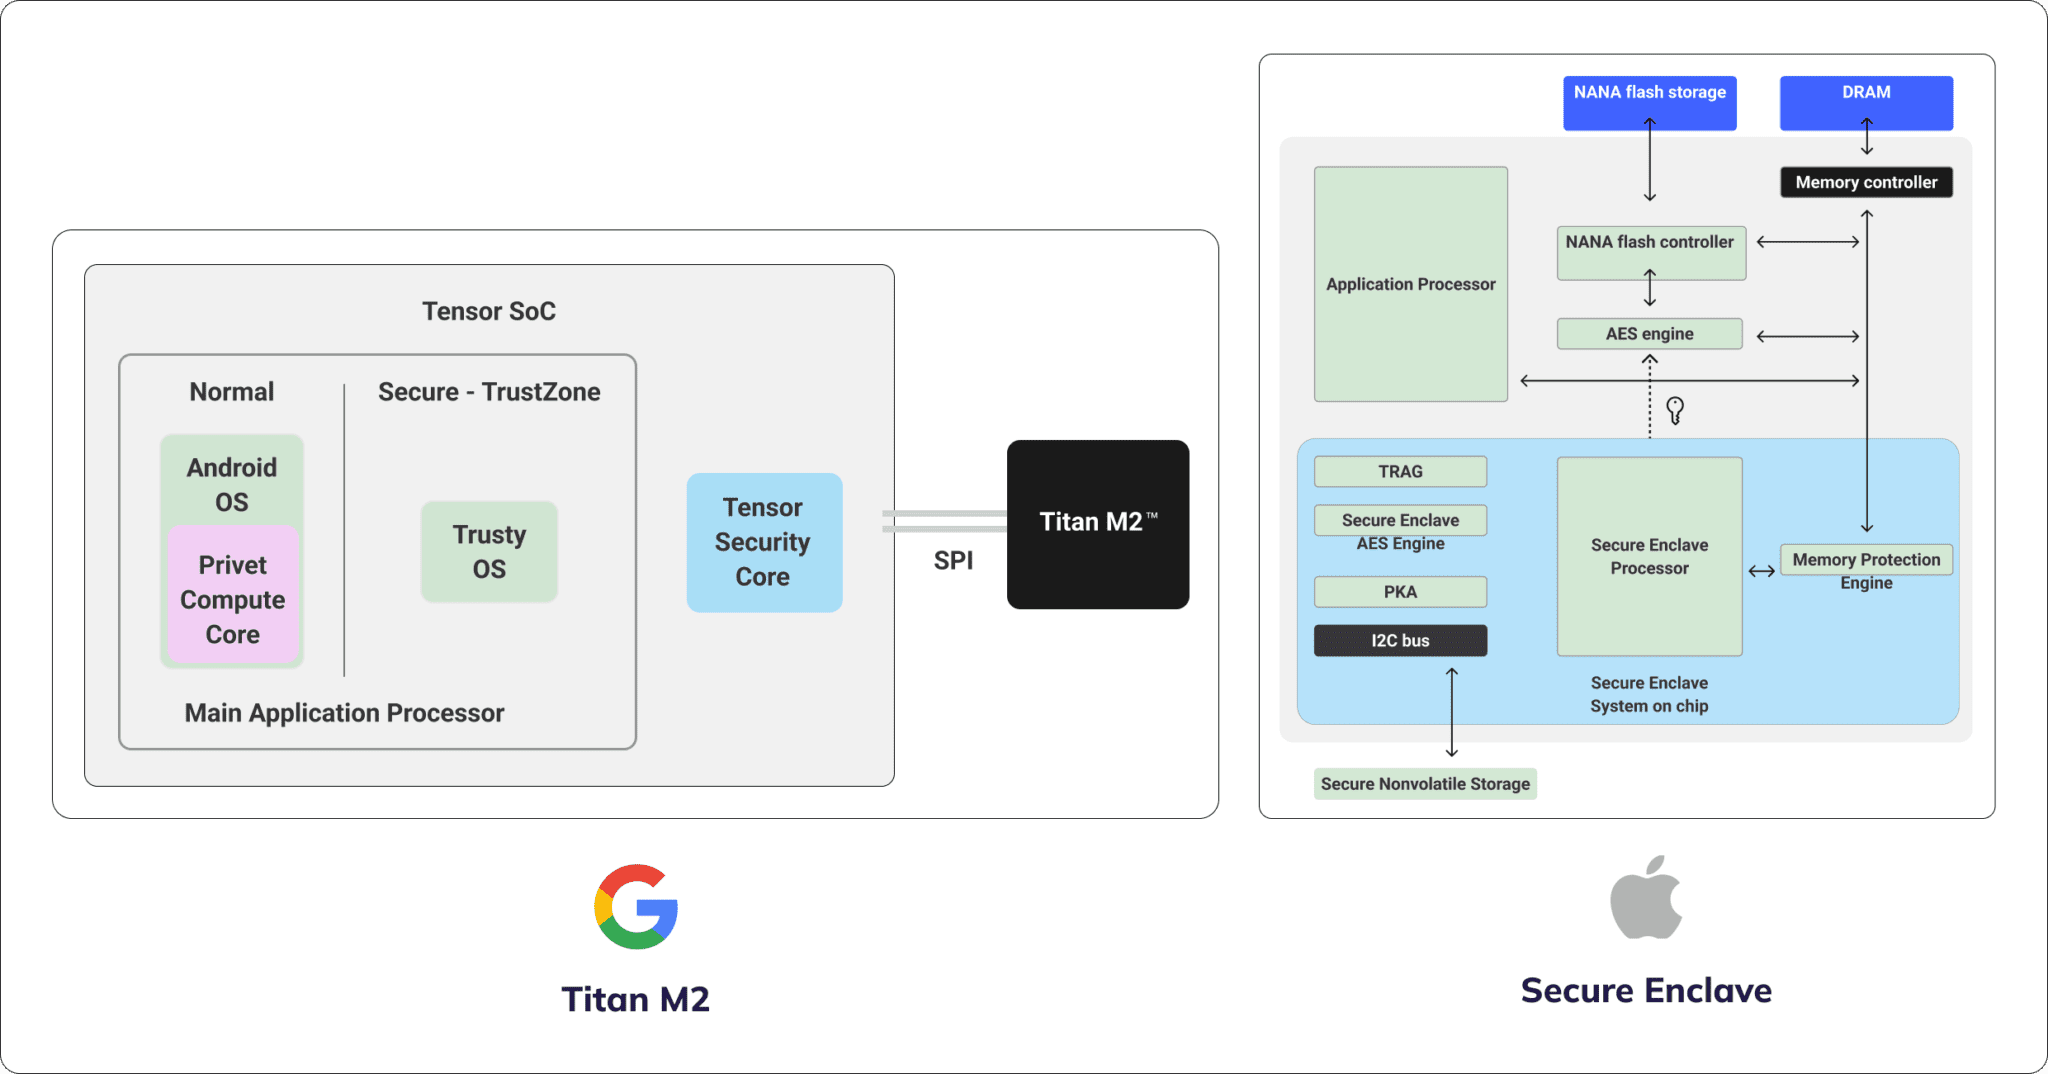Select the Privet Compute Core block
Screen dimensions: 2048x1074
click(233, 598)
